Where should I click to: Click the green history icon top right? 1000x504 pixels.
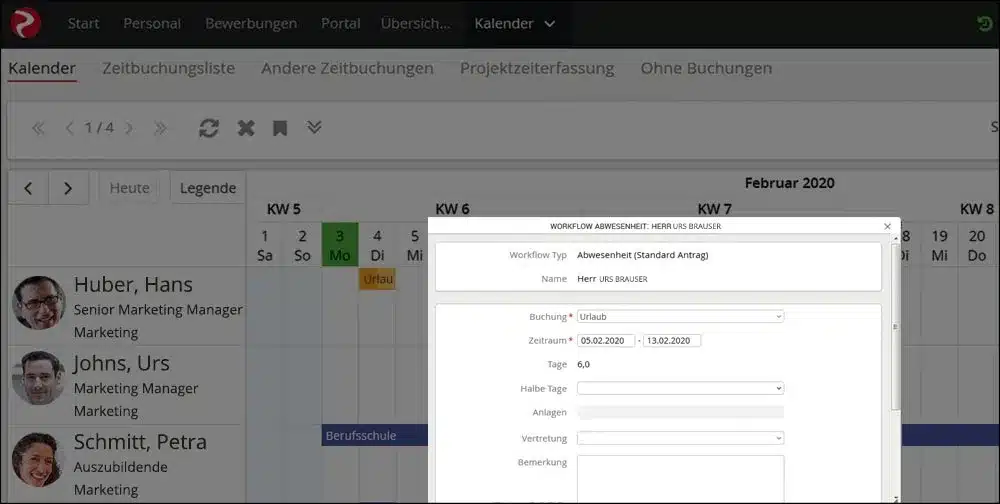point(985,23)
